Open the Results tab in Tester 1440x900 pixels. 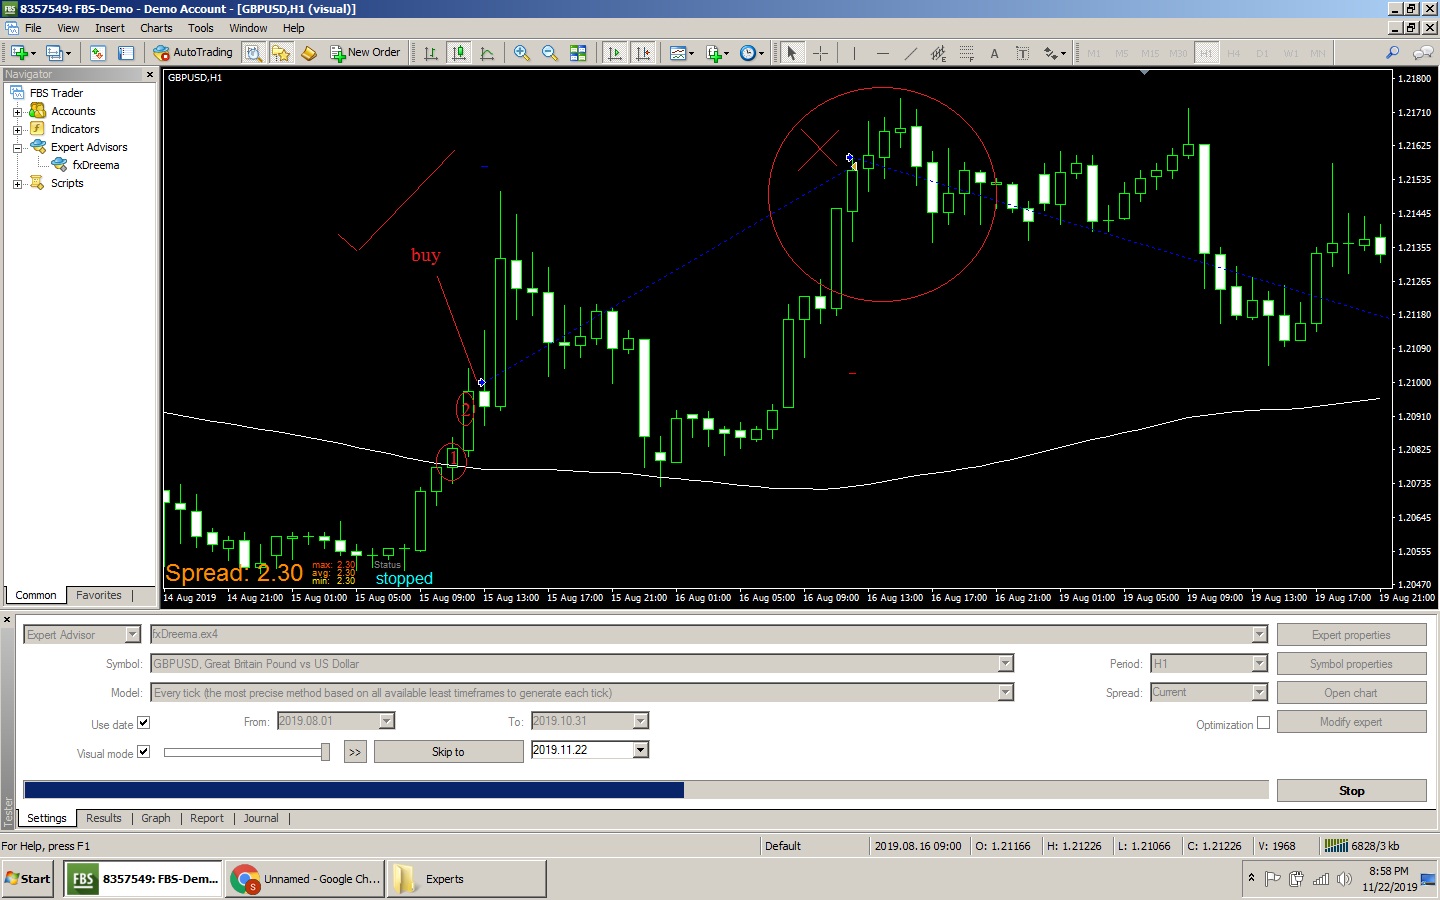click(104, 818)
